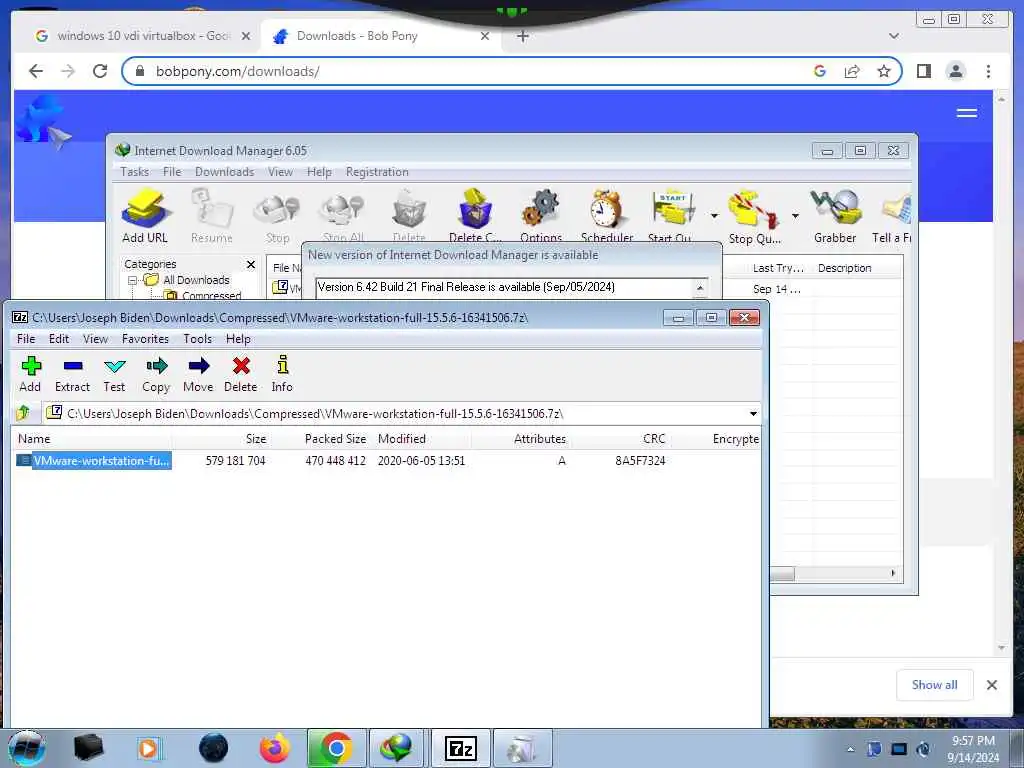Open Edit menu in 7-Zip
Image resolution: width=1024 pixels, height=768 pixels.
59,339
